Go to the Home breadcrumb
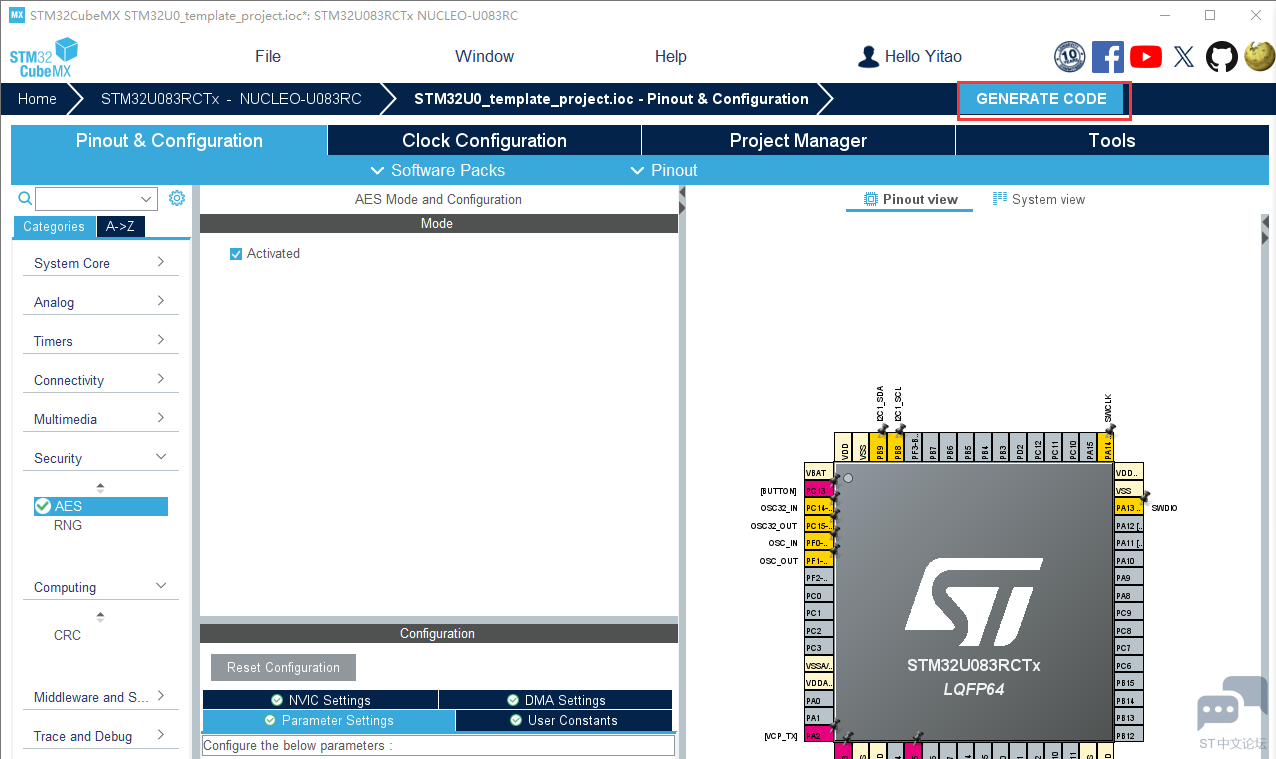The height and width of the screenshot is (759, 1276). pos(37,99)
